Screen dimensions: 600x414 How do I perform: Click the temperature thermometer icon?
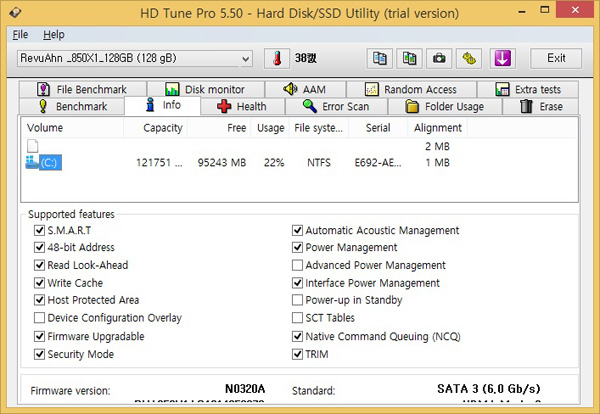pos(277,59)
